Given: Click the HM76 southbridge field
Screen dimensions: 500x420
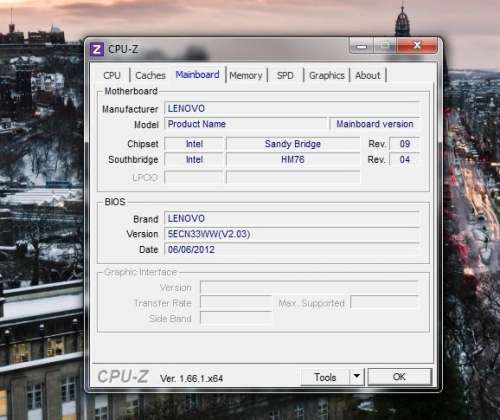Looking at the screenshot, I should (x=293, y=160).
